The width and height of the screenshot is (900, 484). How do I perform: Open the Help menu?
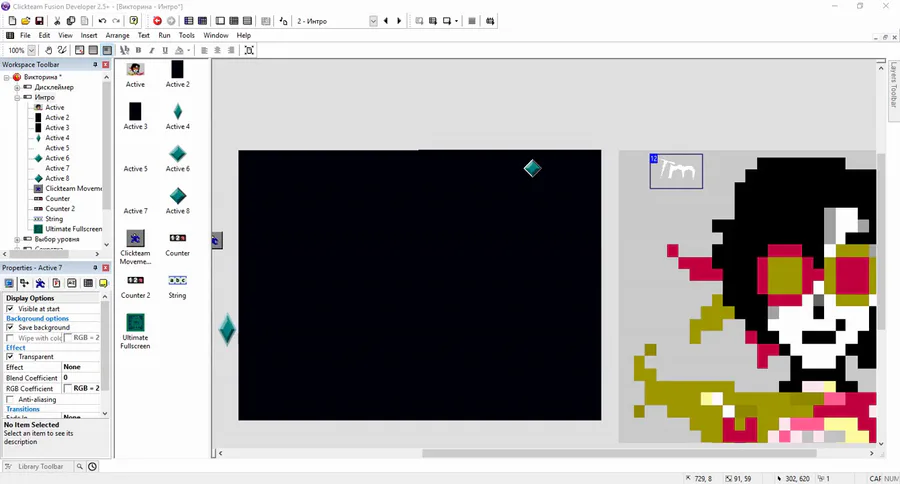[x=243, y=35]
